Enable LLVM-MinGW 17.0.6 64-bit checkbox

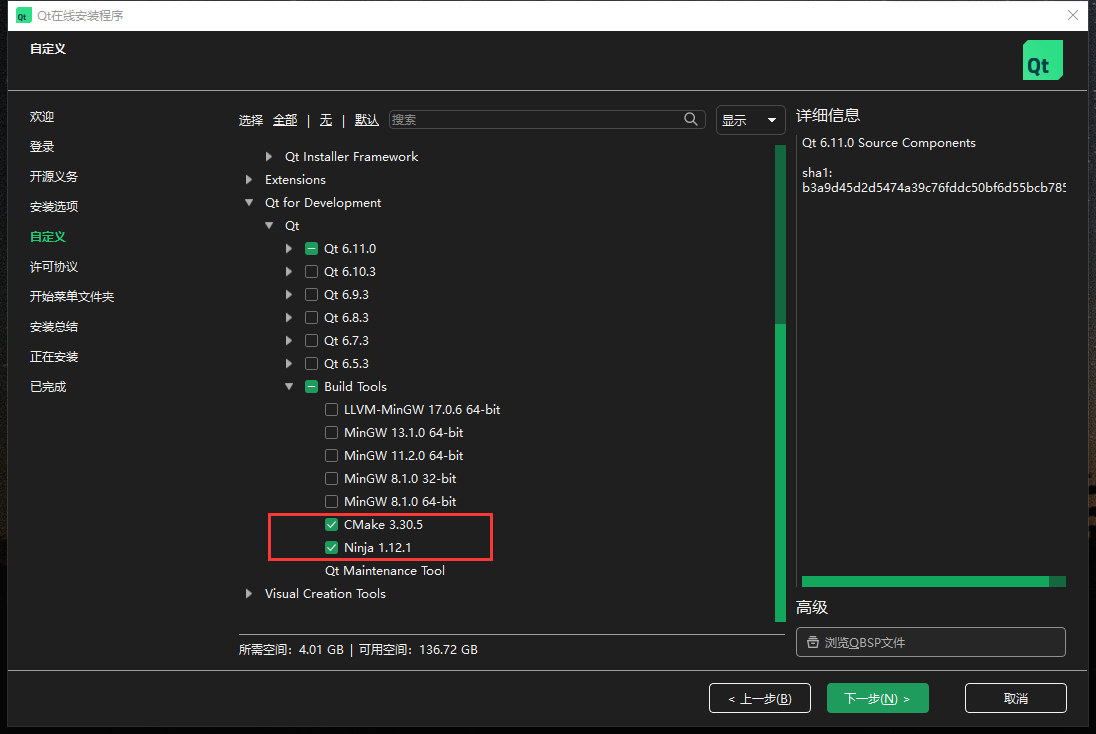[331, 410]
